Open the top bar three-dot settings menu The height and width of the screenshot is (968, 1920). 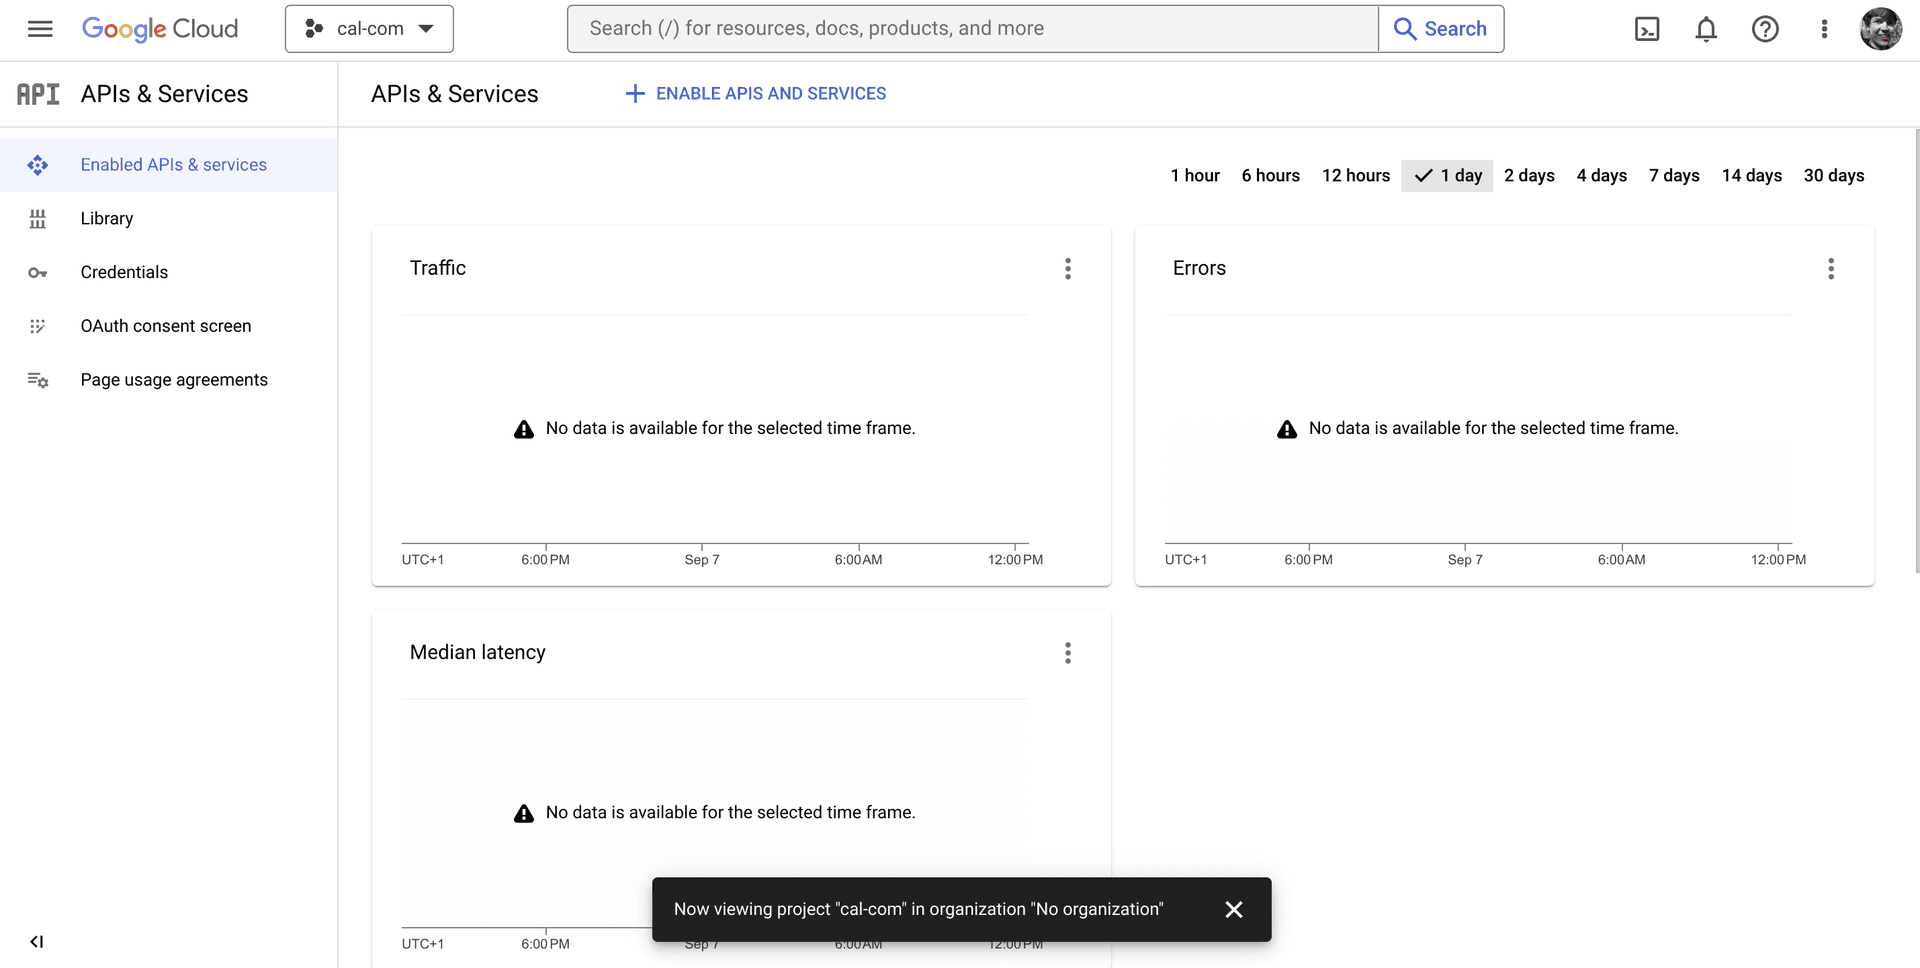[1823, 29]
